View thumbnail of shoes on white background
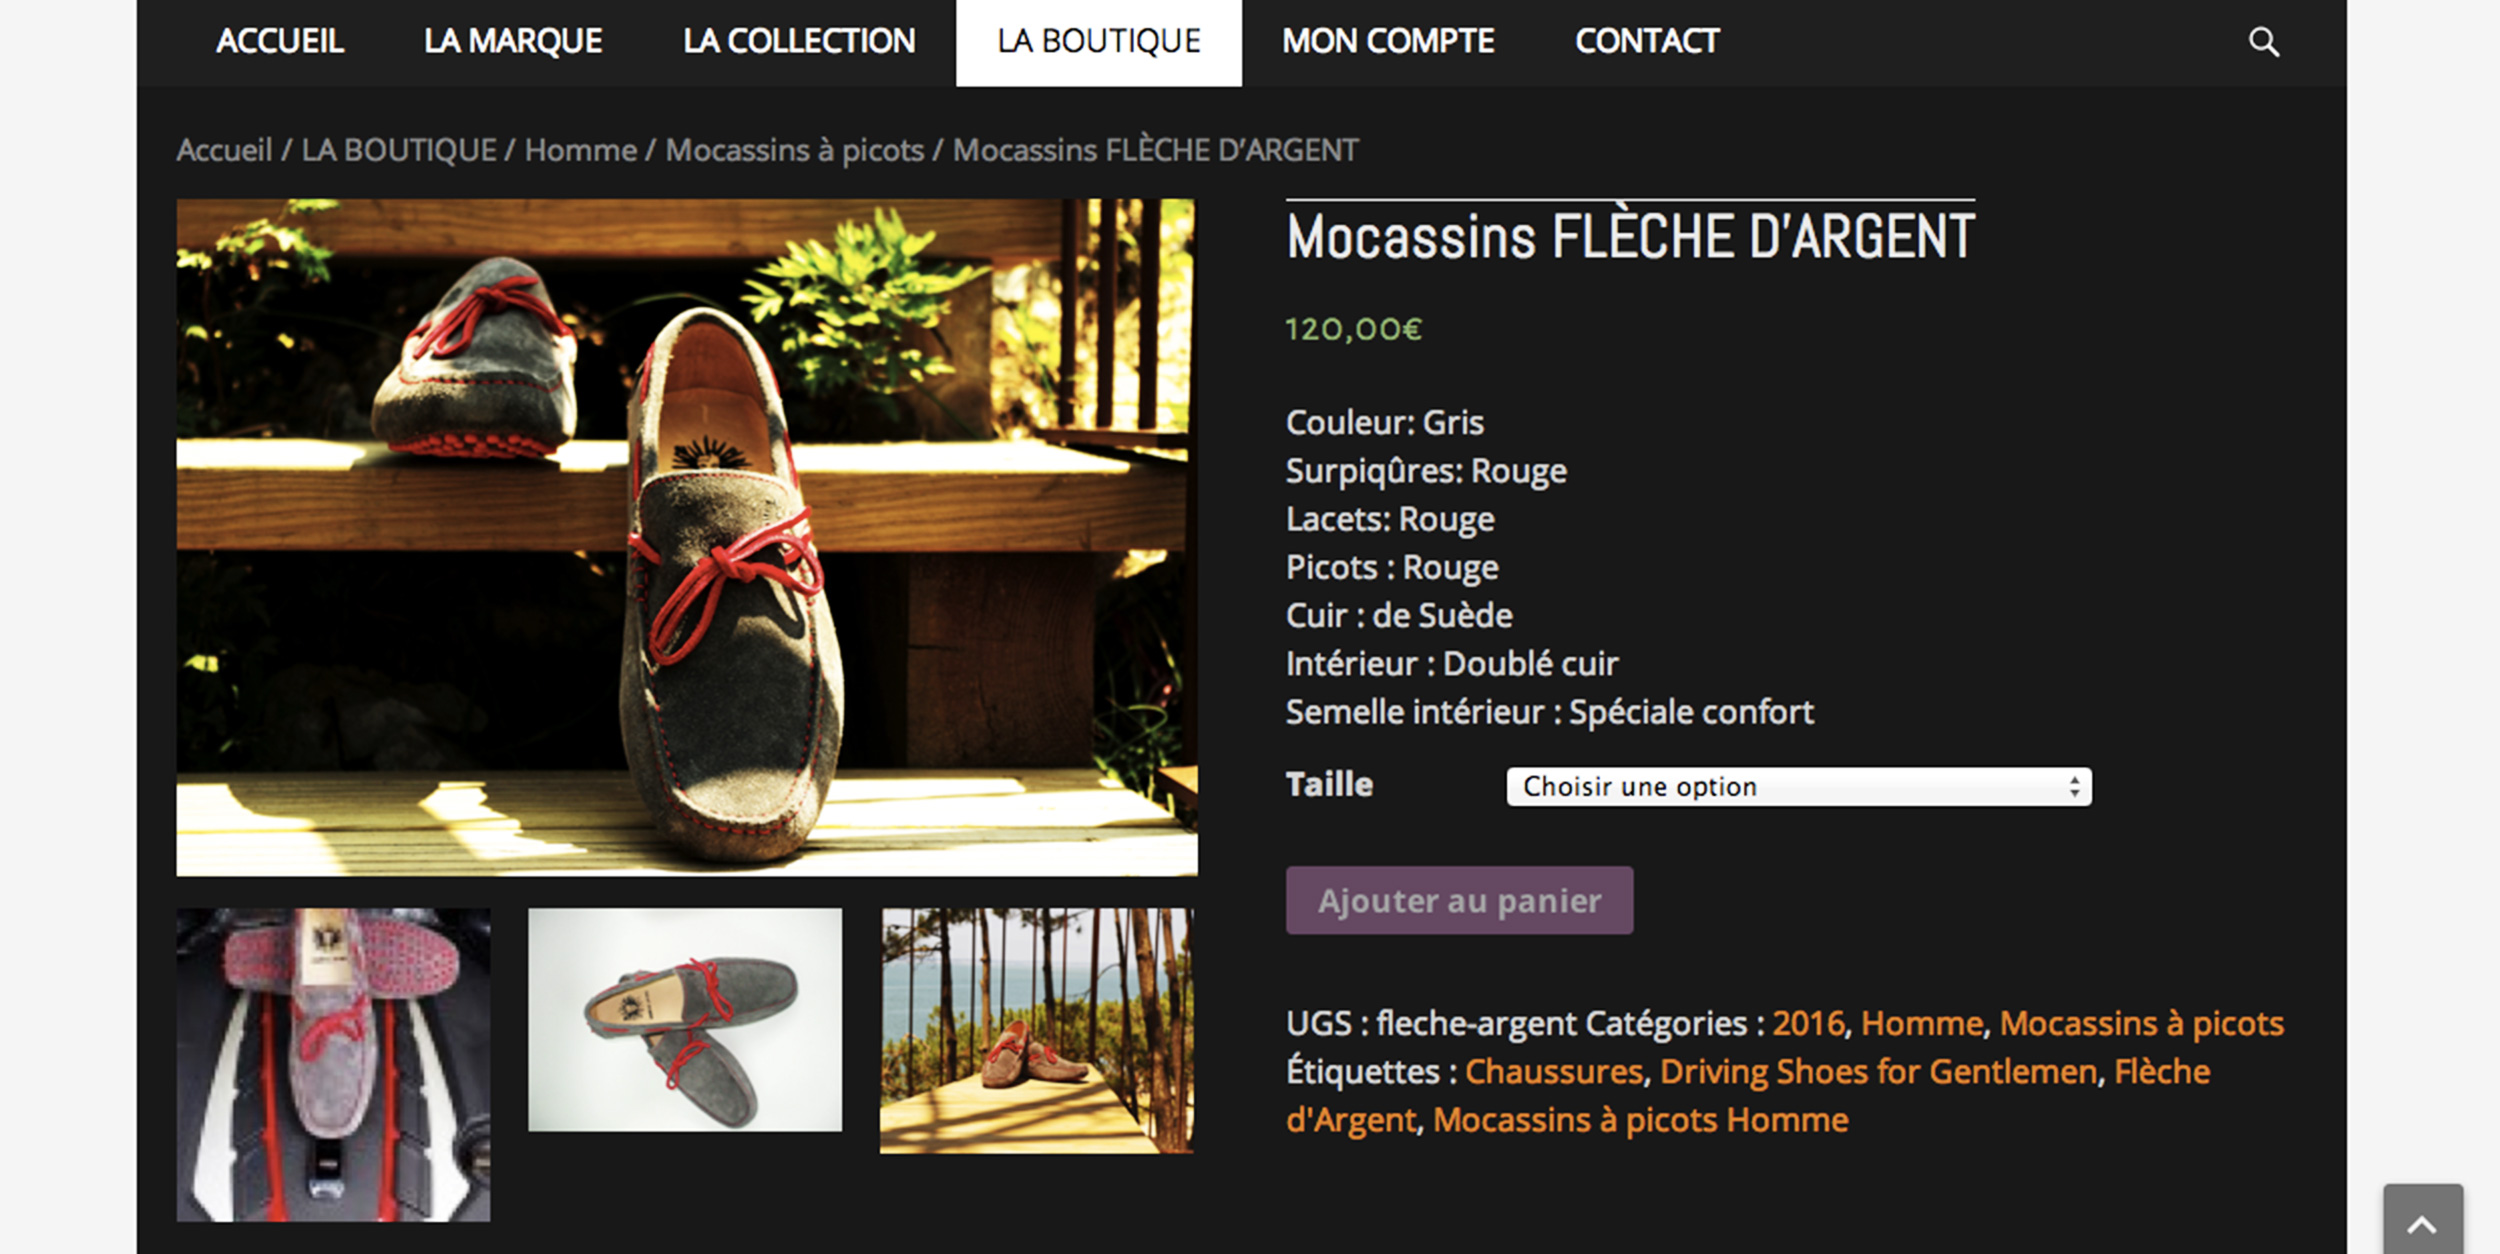 [685, 1019]
